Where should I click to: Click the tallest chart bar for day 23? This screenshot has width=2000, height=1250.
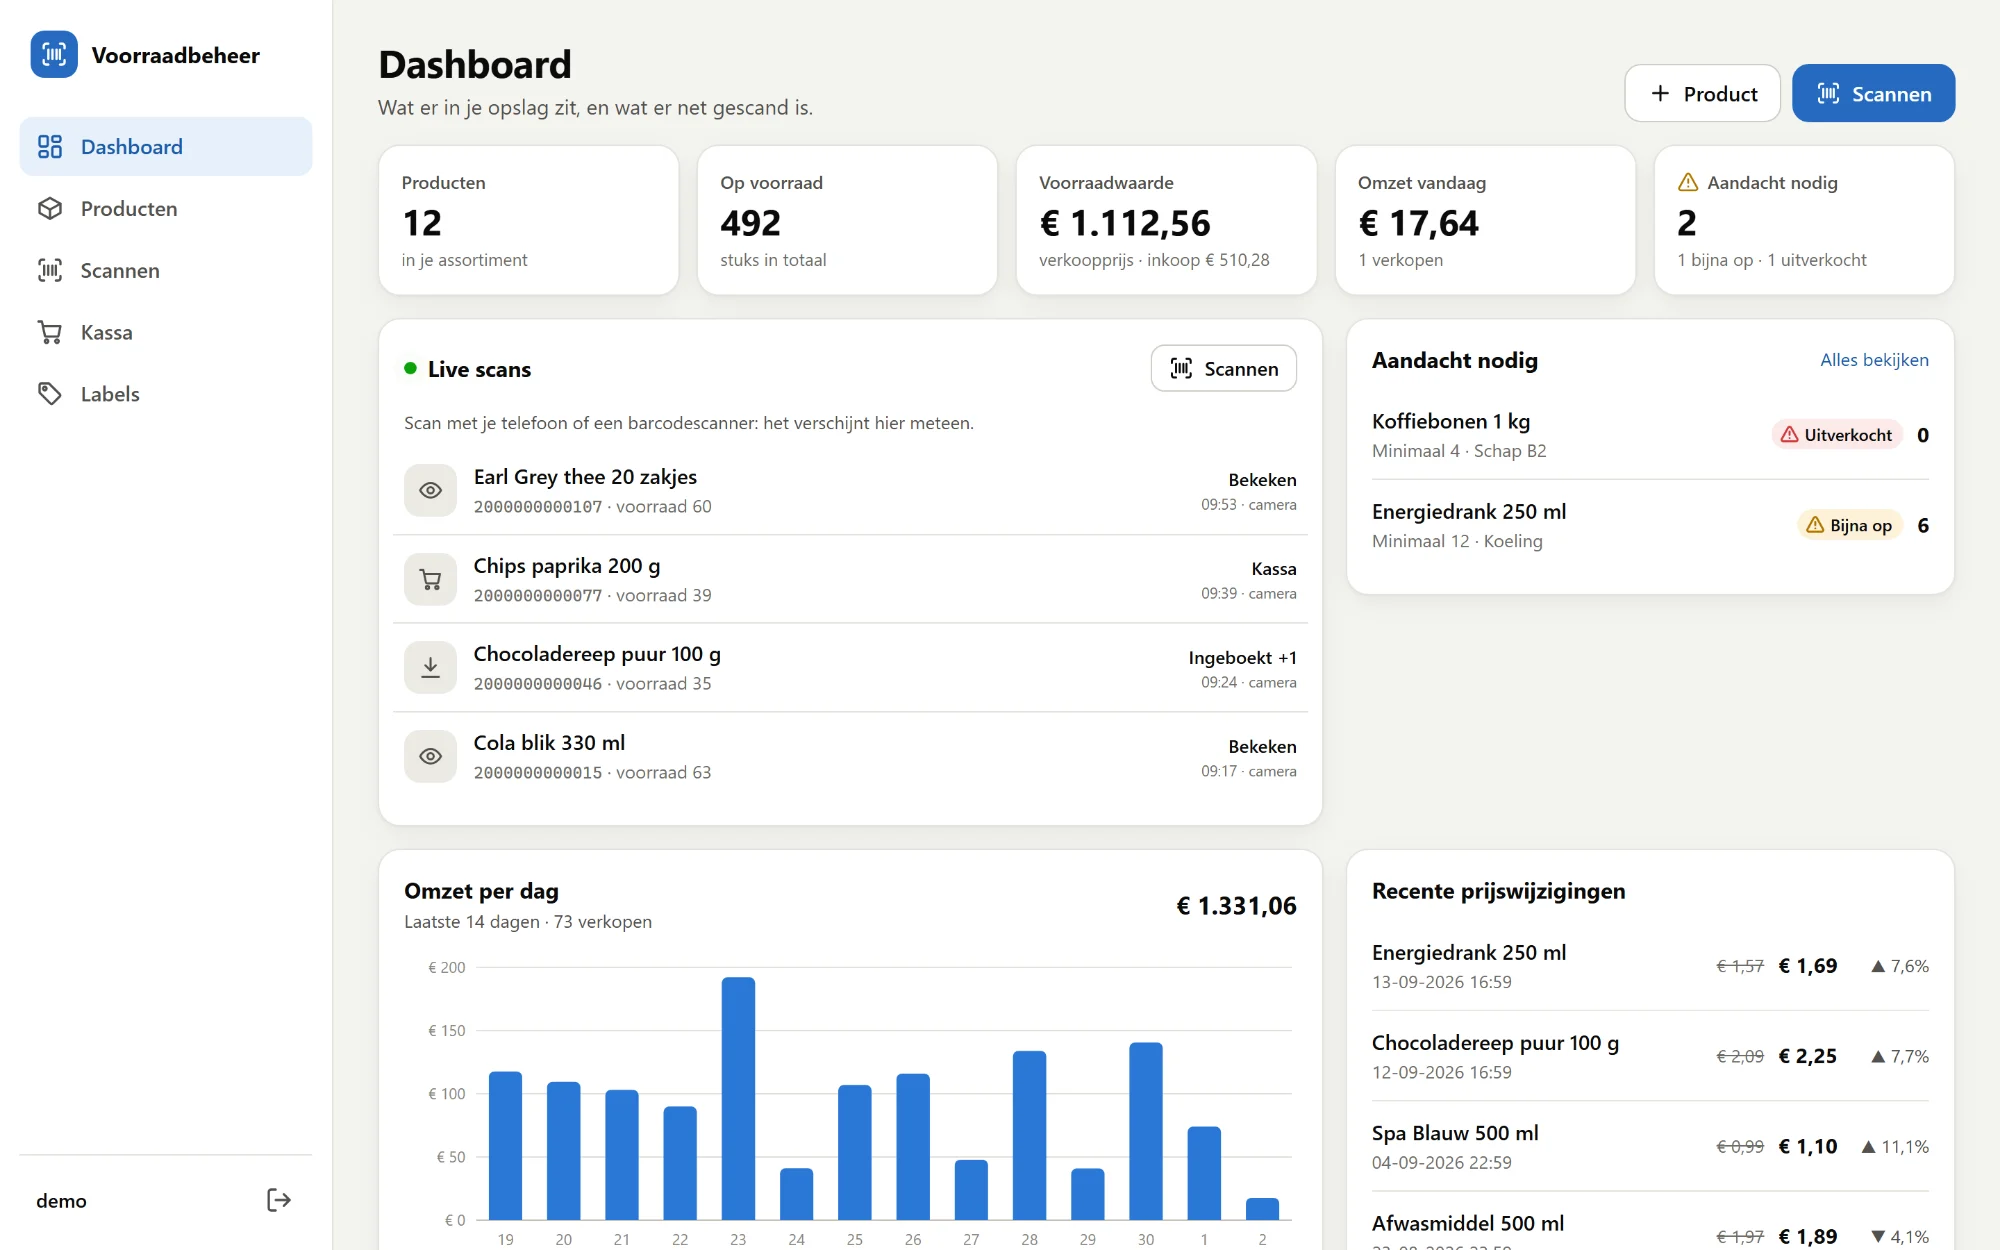click(x=738, y=1098)
